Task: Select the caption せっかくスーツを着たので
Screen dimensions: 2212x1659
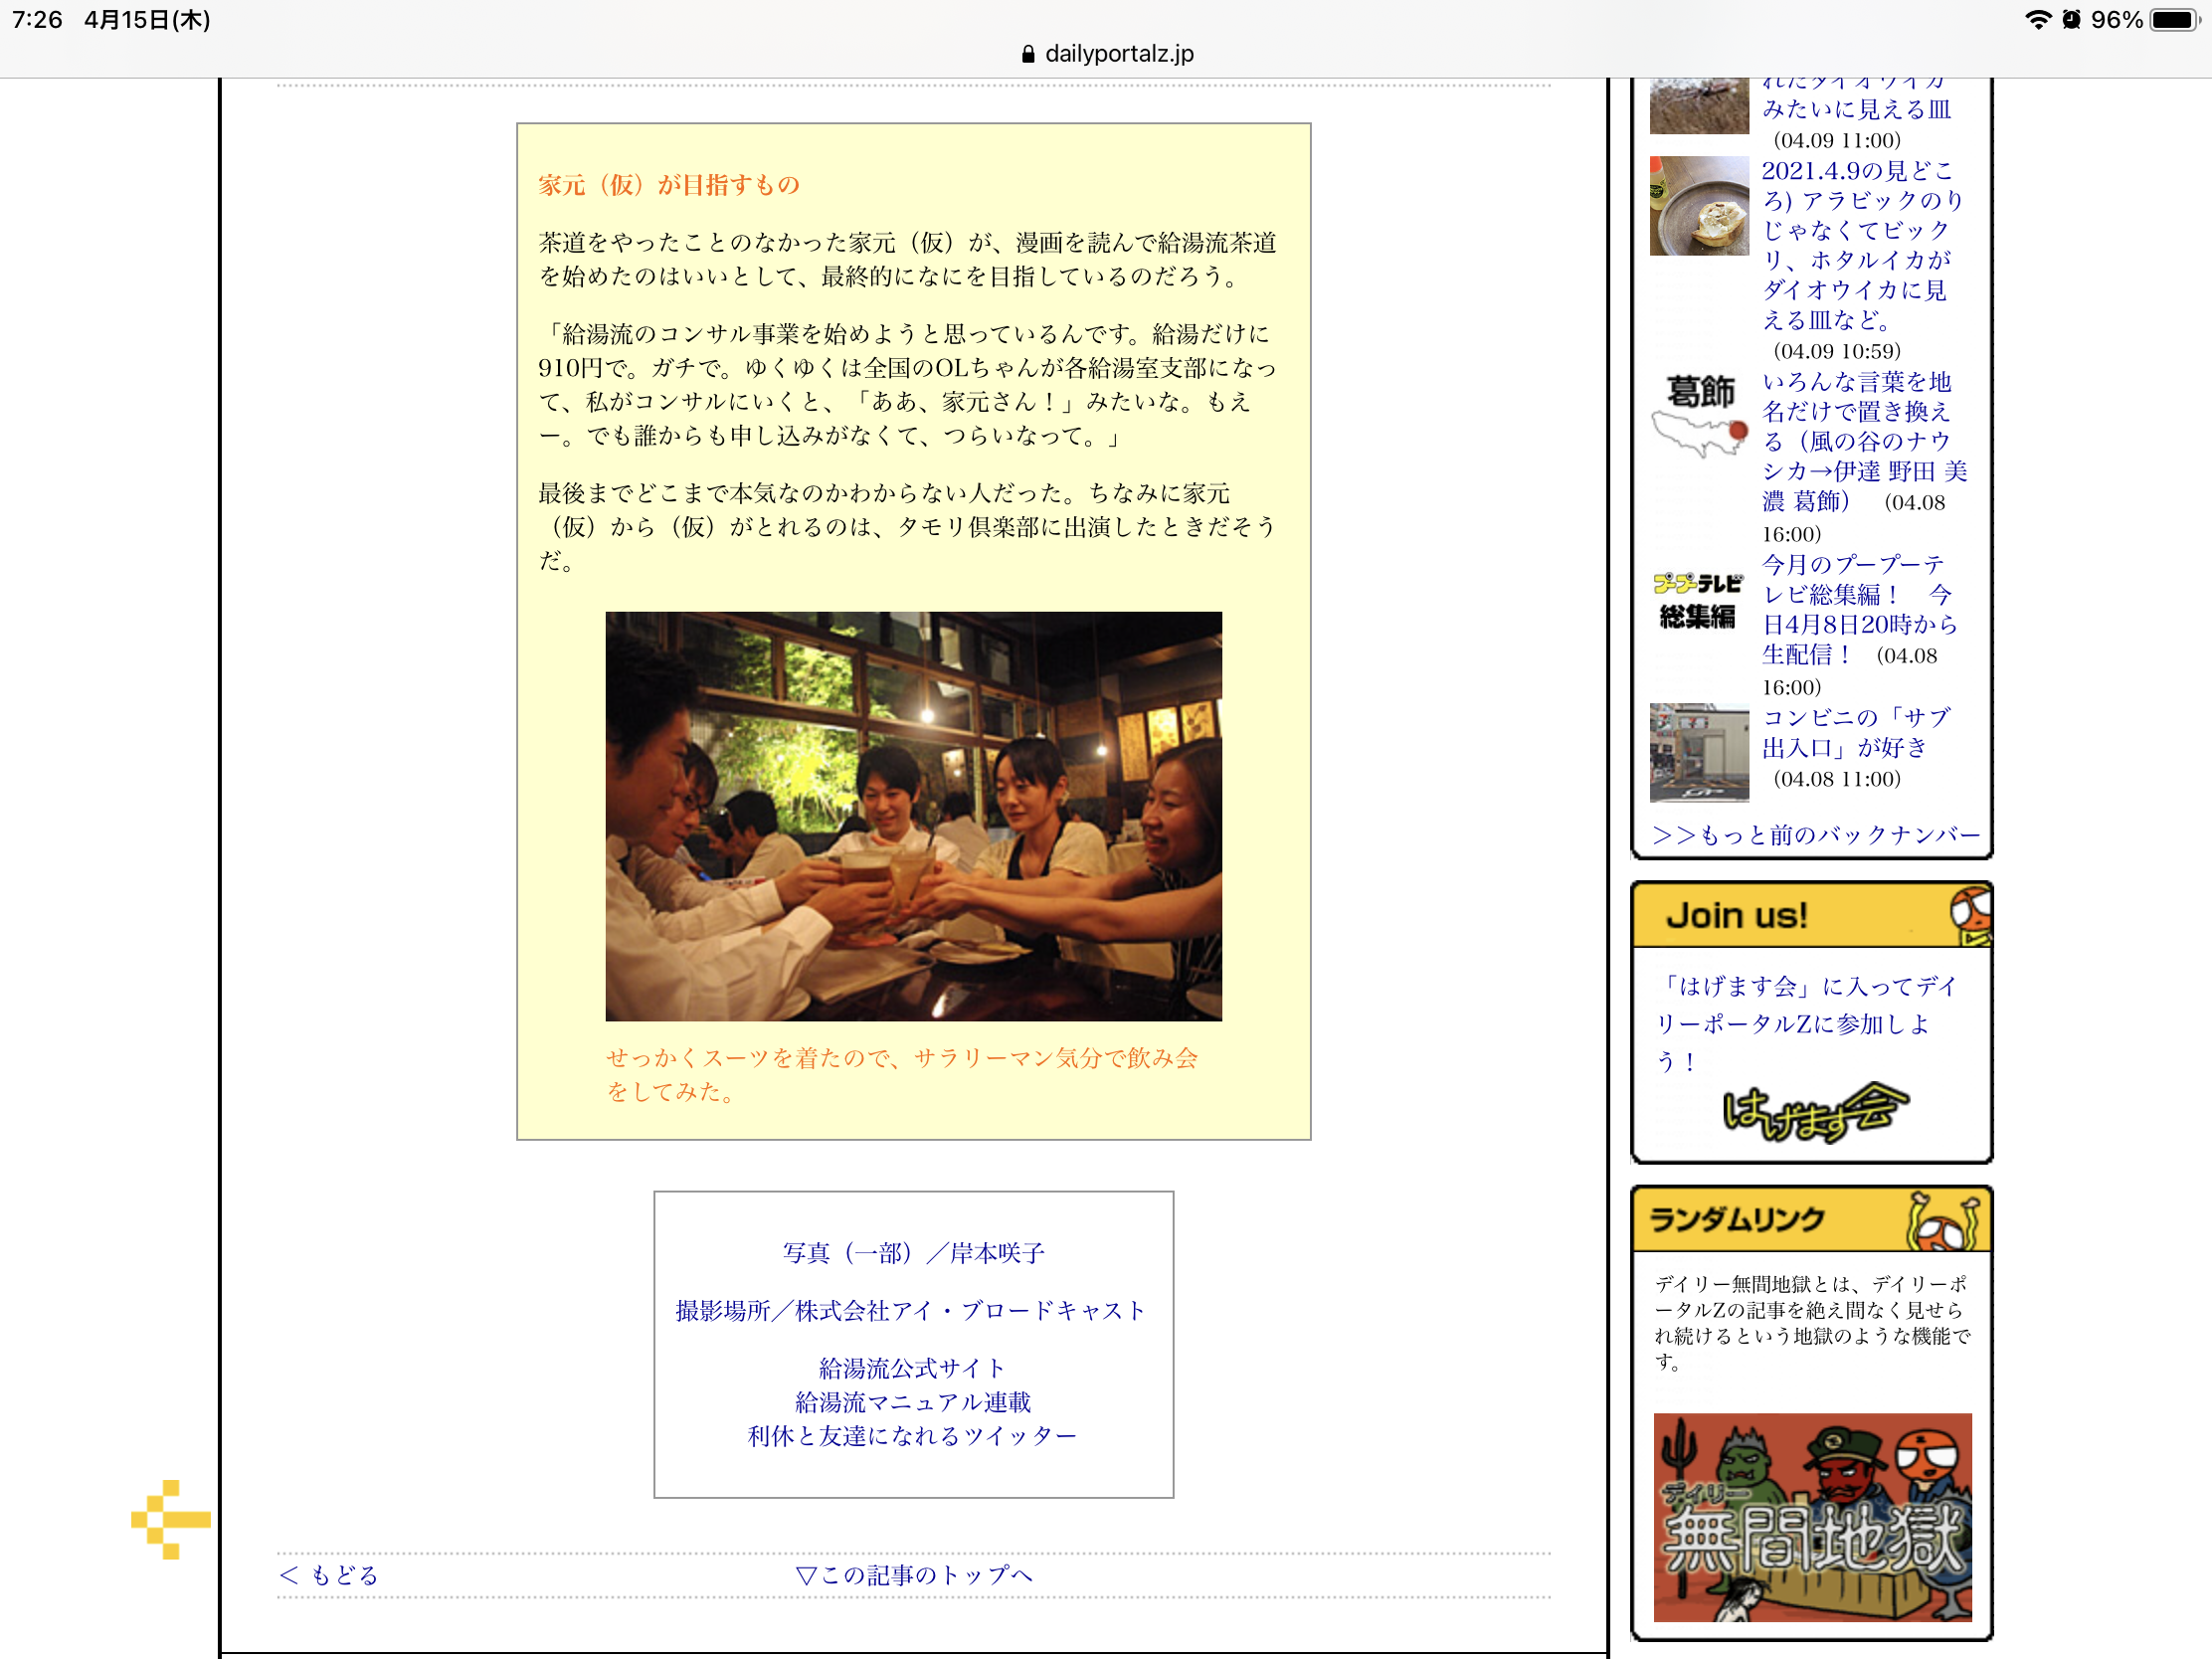Action: [x=902, y=1075]
